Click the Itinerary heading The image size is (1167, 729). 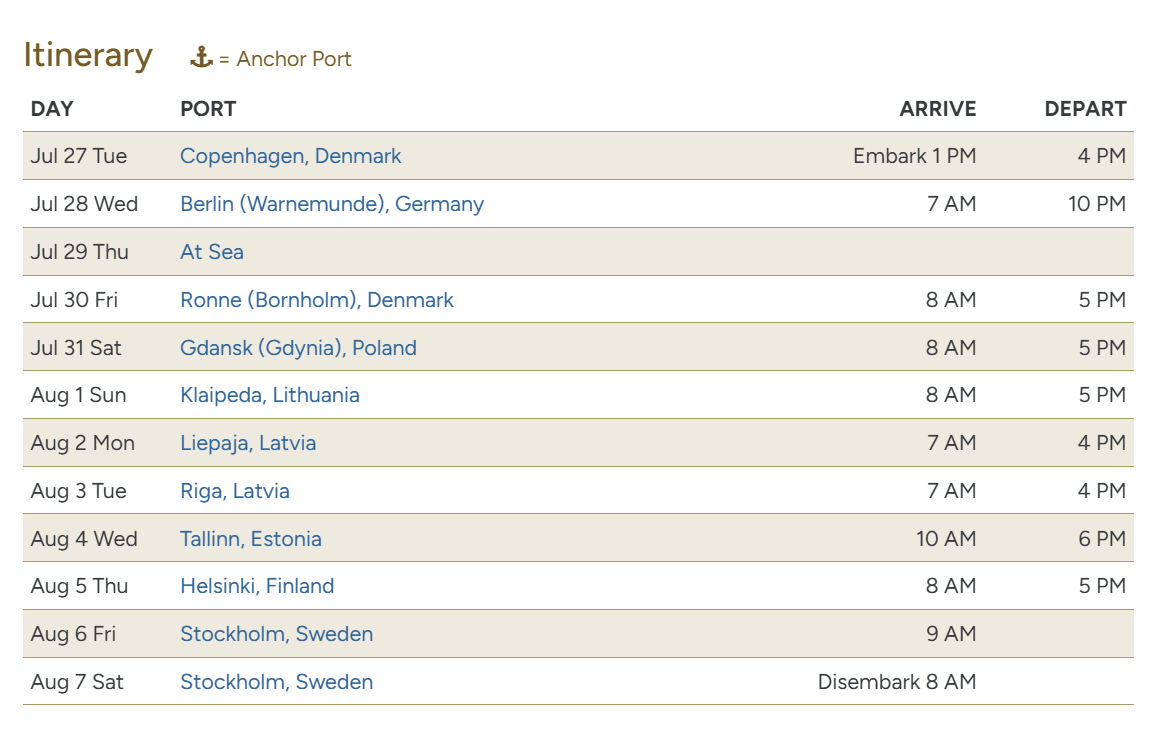(x=88, y=55)
